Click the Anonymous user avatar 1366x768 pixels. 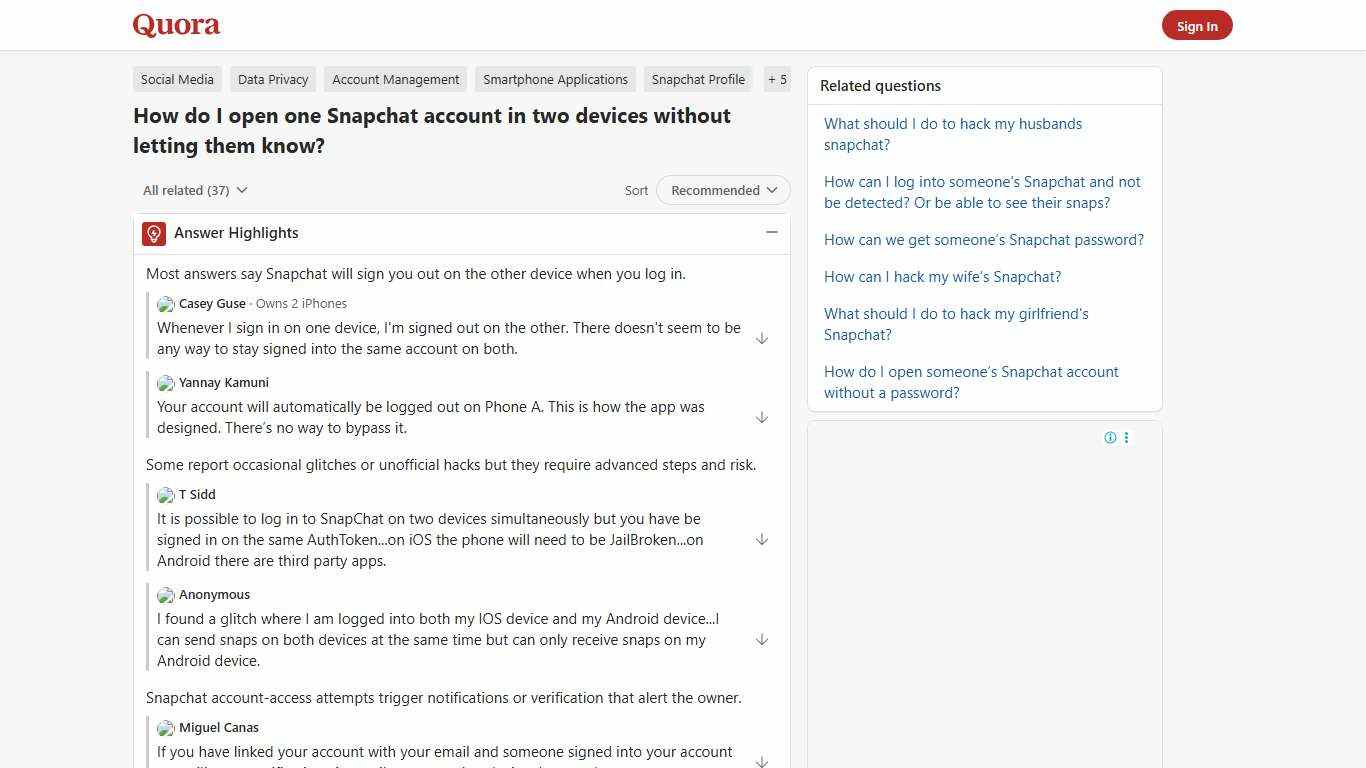[x=165, y=595]
